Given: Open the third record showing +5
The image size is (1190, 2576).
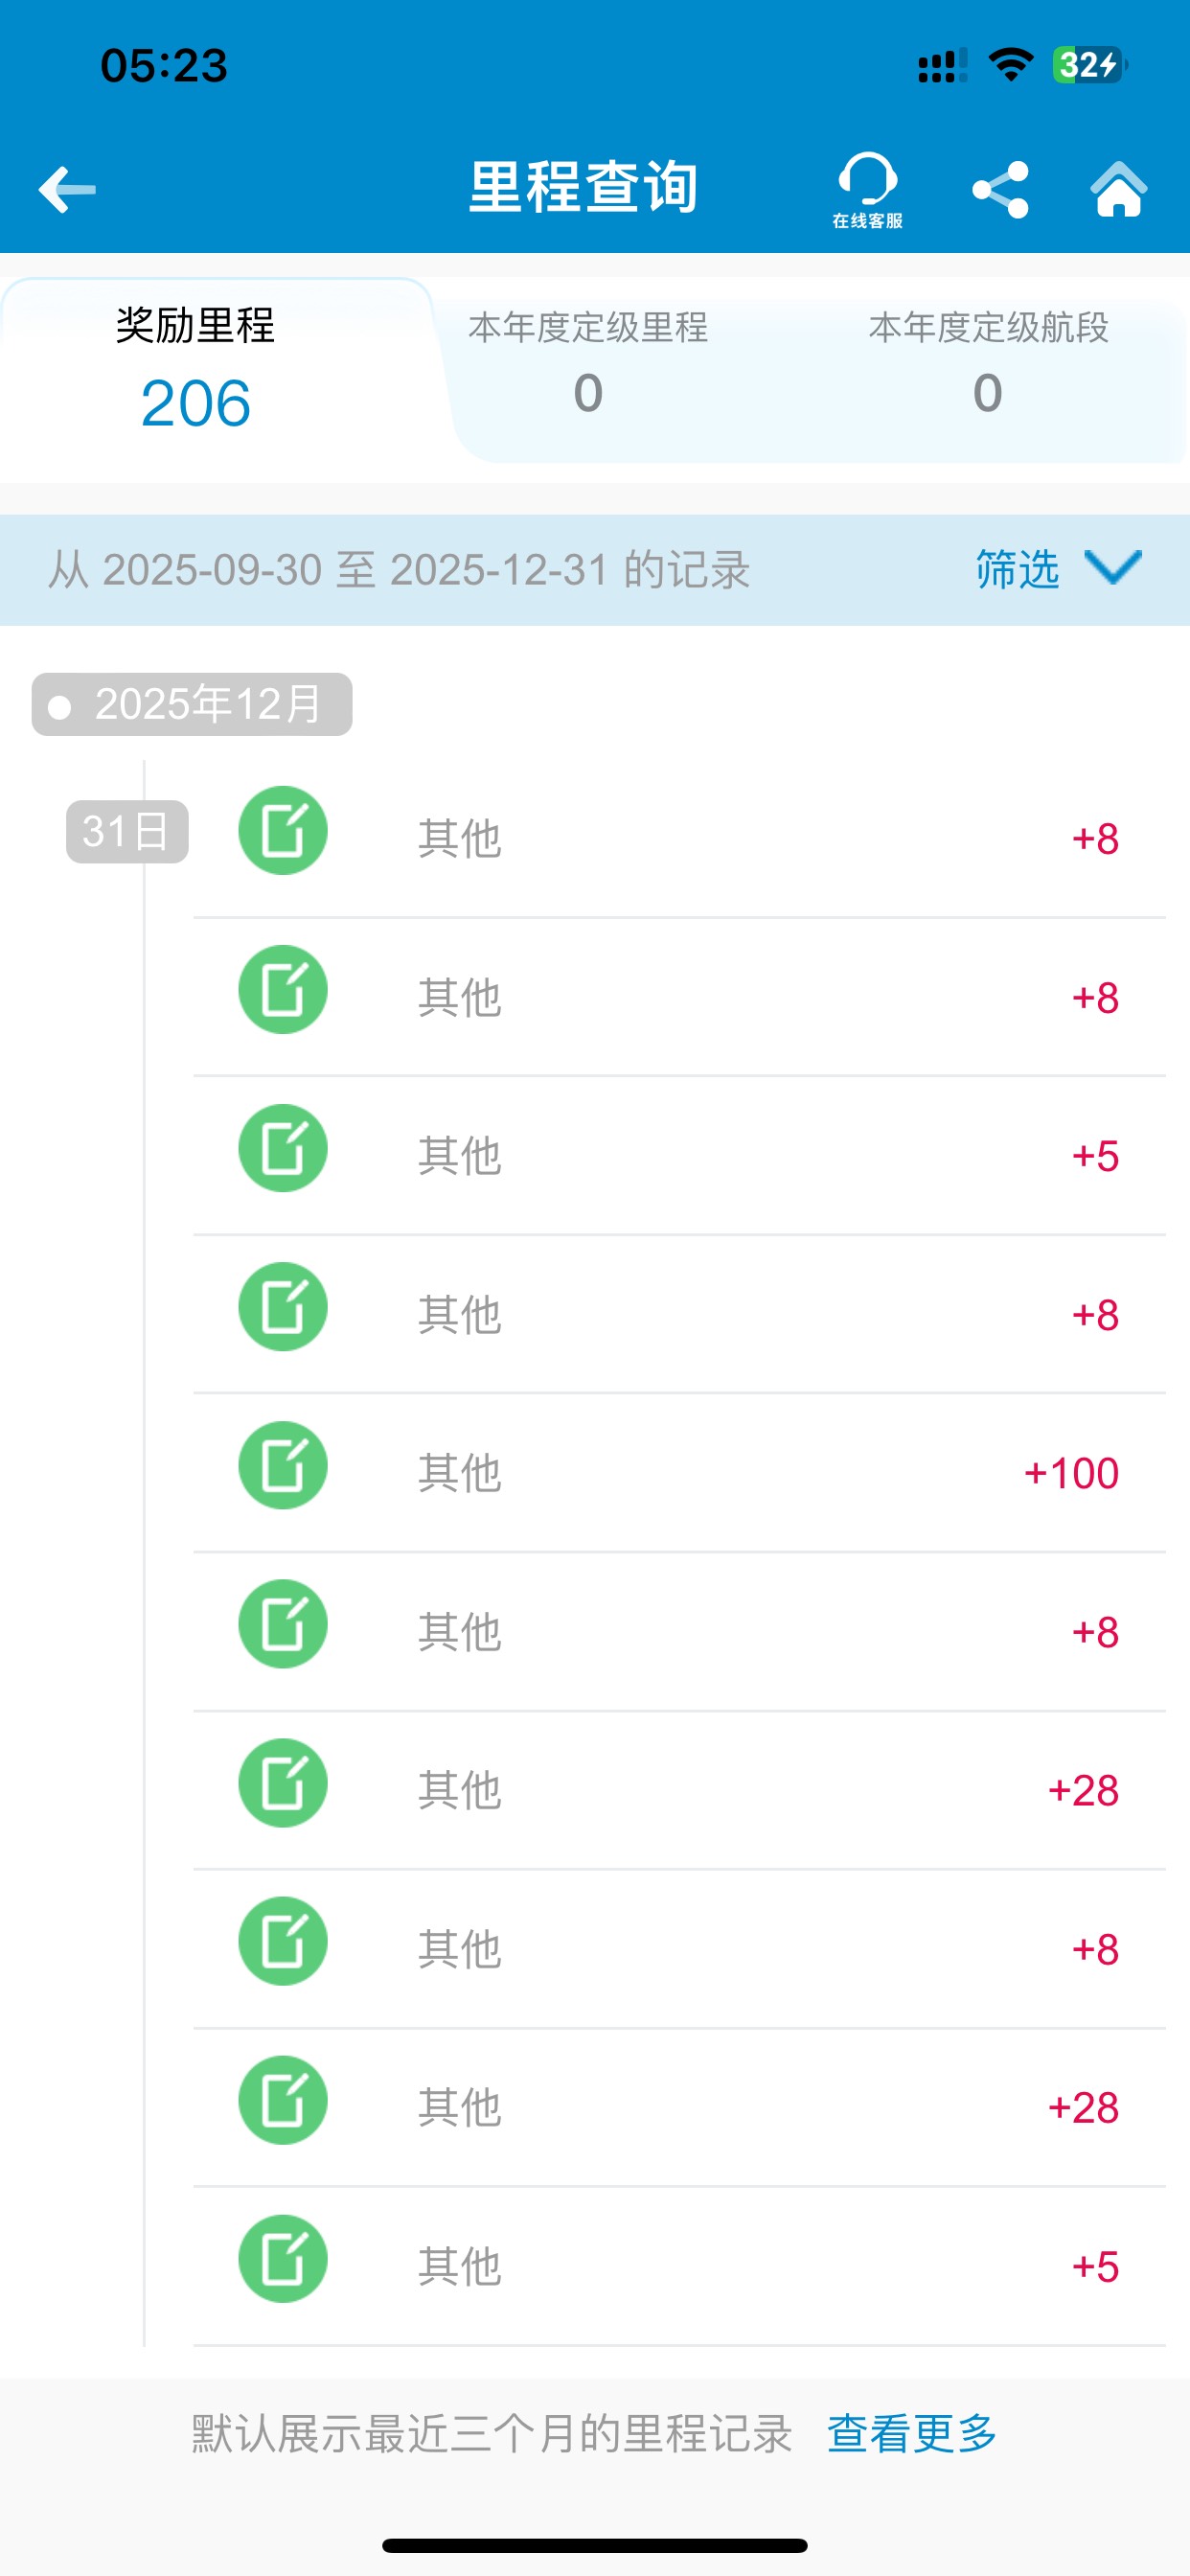Looking at the screenshot, I should coord(680,1156).
